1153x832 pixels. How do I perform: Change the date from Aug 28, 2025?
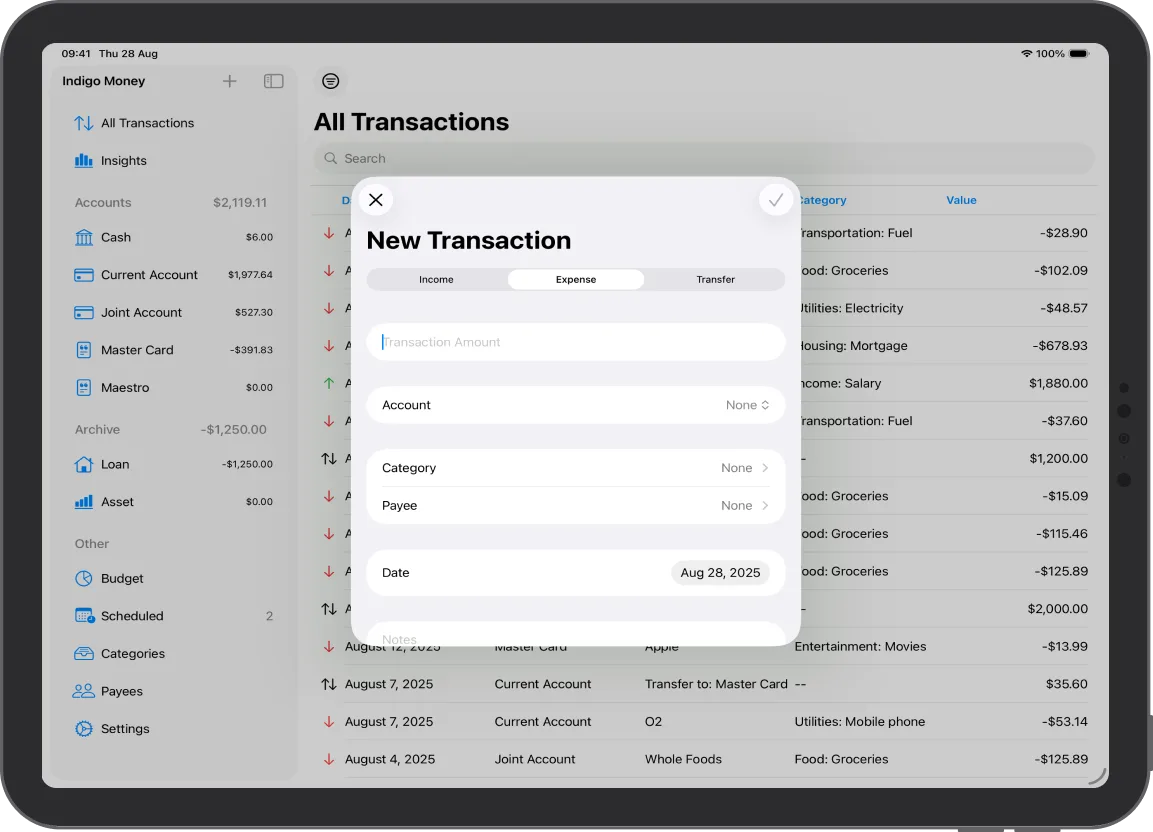point(720,572)
